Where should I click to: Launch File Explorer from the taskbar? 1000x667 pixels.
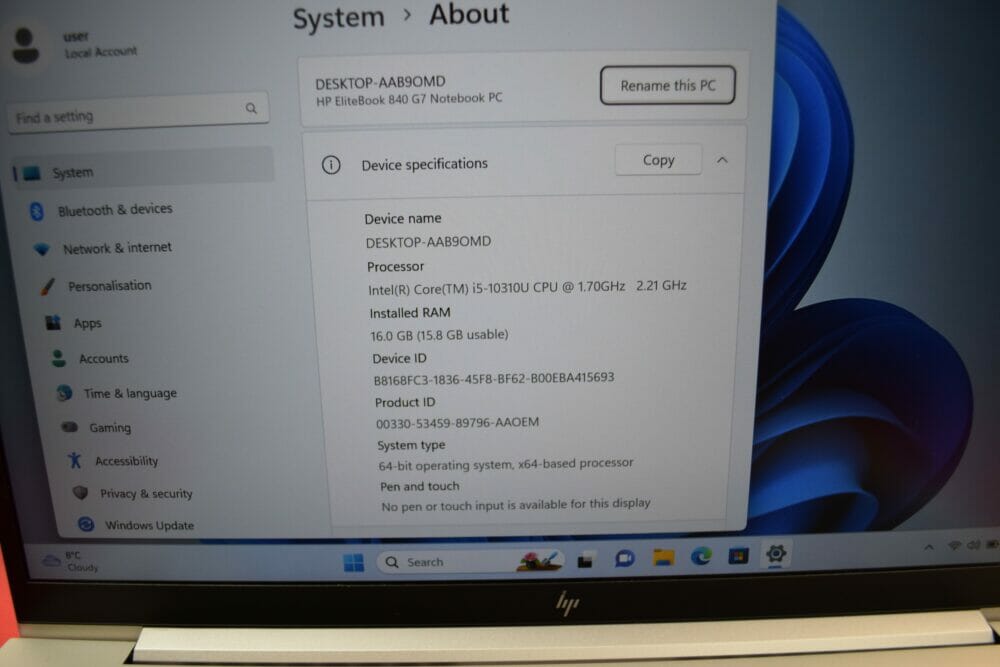[x=663, y=557]
